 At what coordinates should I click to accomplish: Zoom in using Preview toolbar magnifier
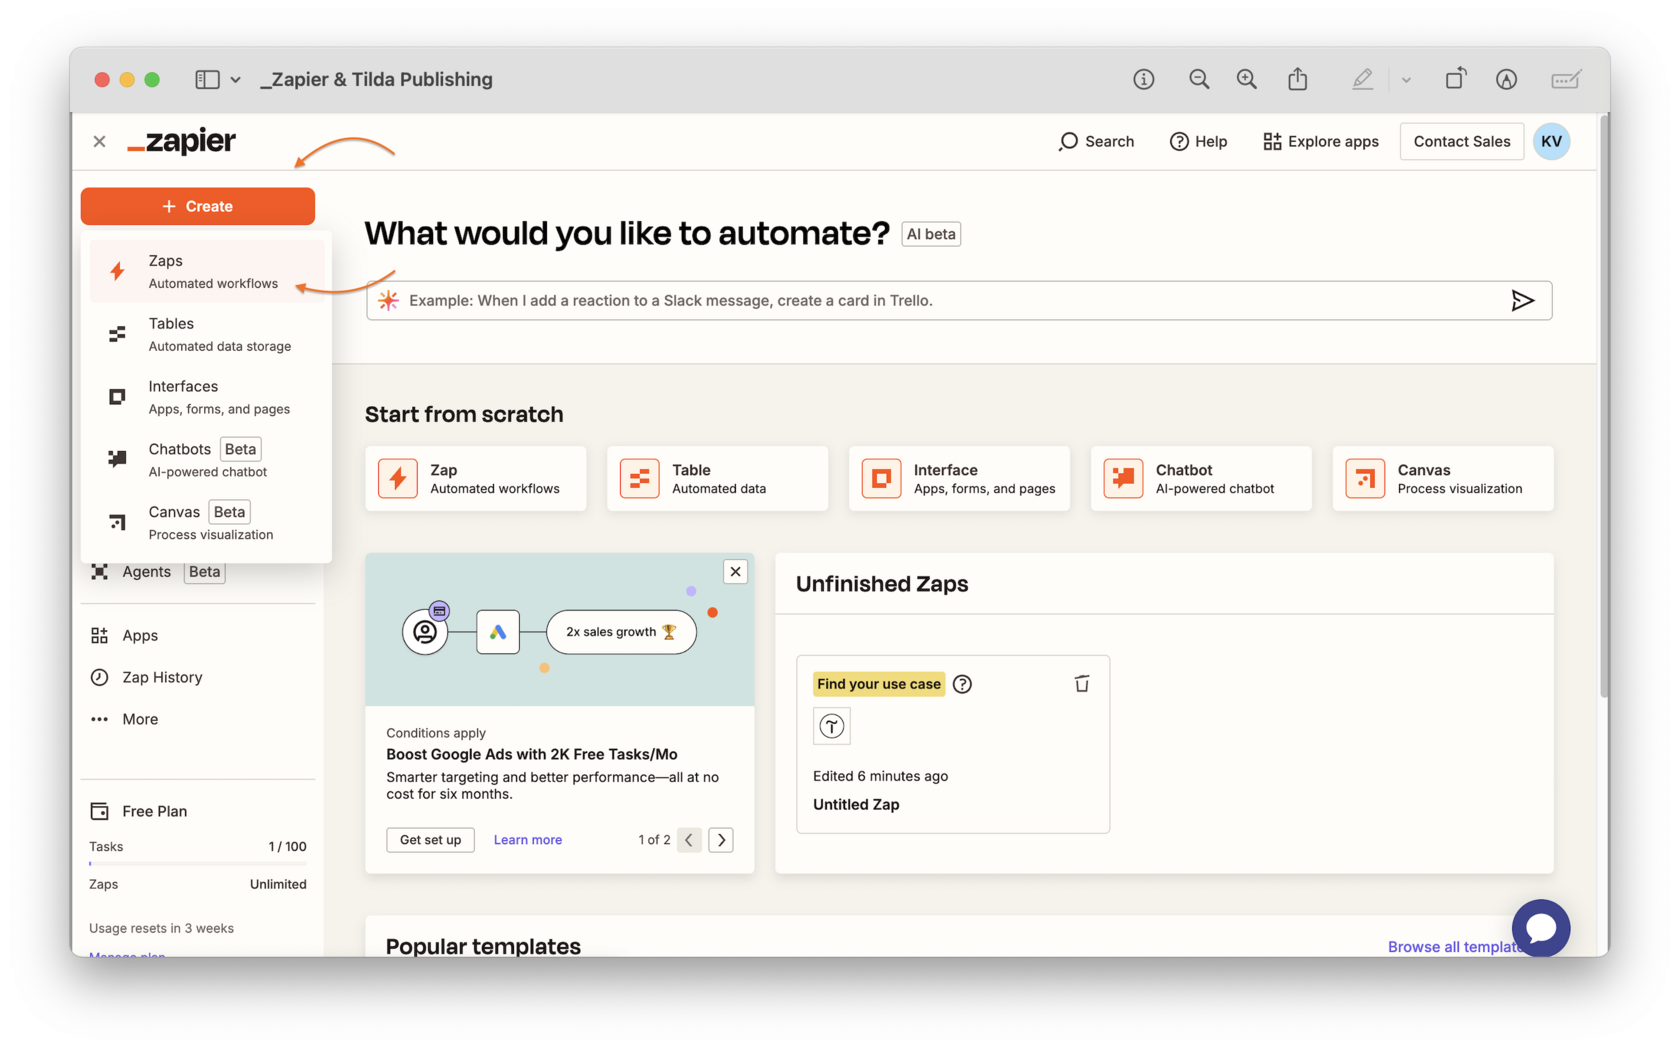tap(1246, 79)
